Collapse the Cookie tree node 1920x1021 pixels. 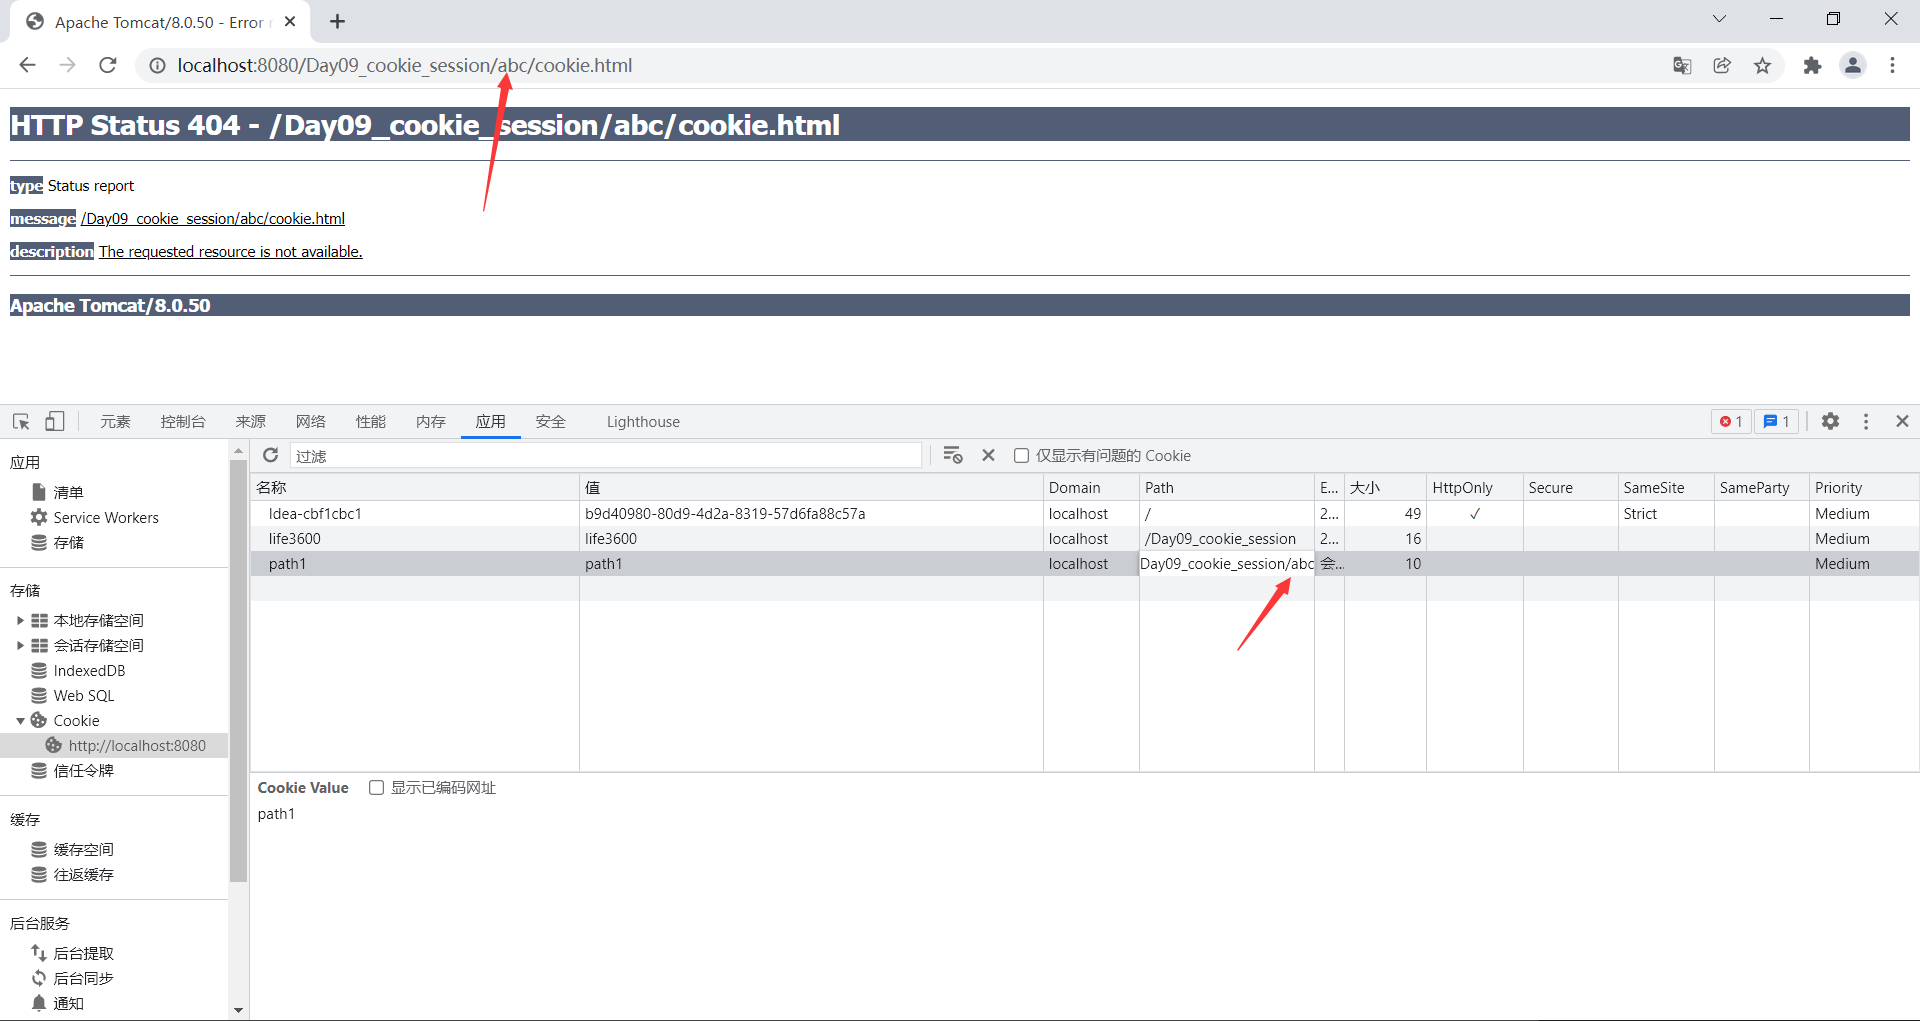point(20,720)
